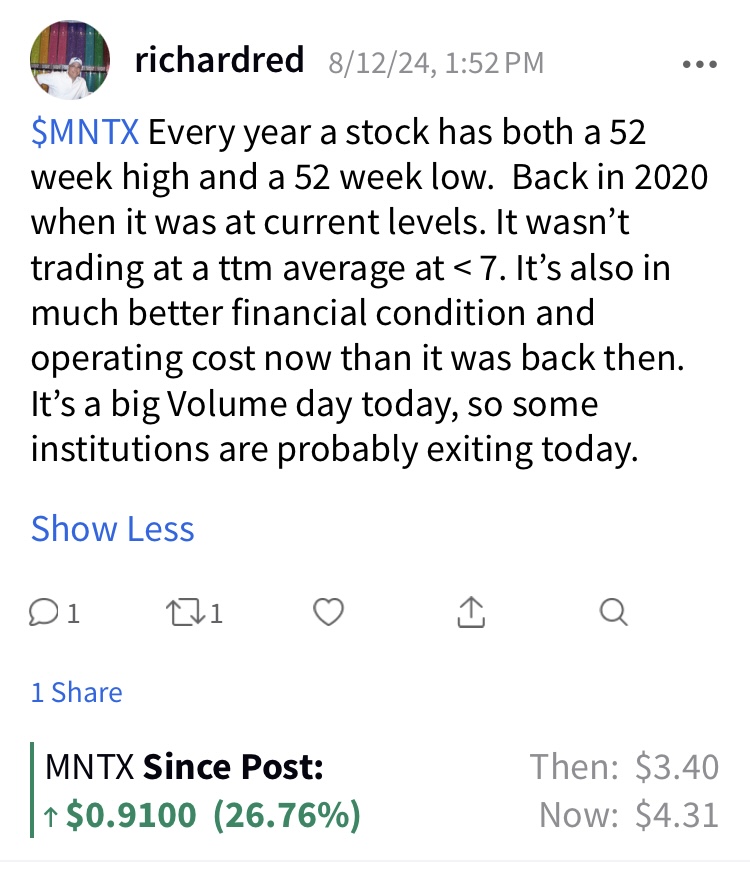Screen dimensions: 750x870
Task: Click the 8/12/24, 1:52 PM timestamp
Action: [x=436, y=63]
